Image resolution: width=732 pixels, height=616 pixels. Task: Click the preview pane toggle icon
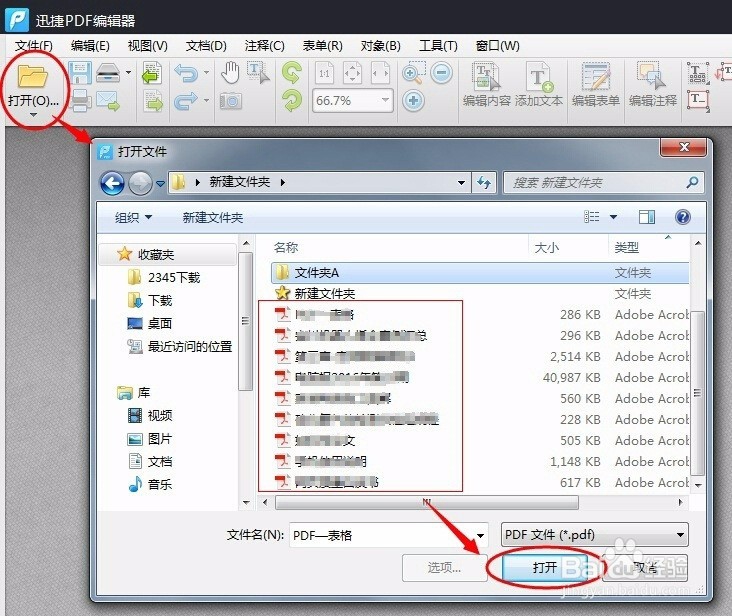click(647, 217)
